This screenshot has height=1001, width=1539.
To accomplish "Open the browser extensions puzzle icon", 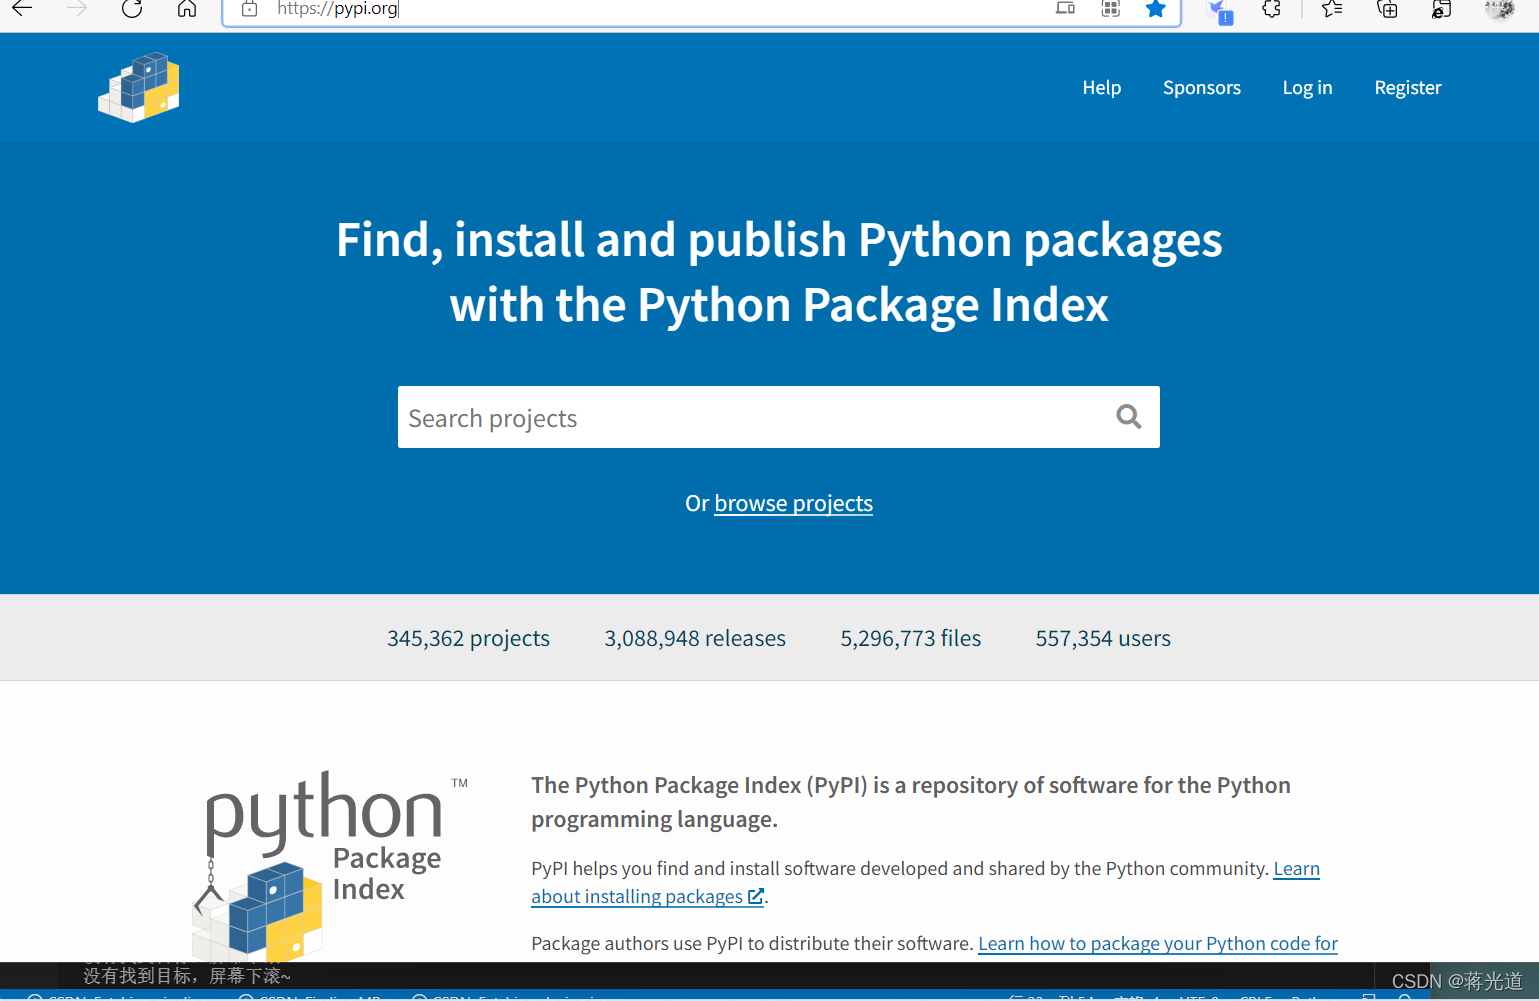I will 1272,9.
